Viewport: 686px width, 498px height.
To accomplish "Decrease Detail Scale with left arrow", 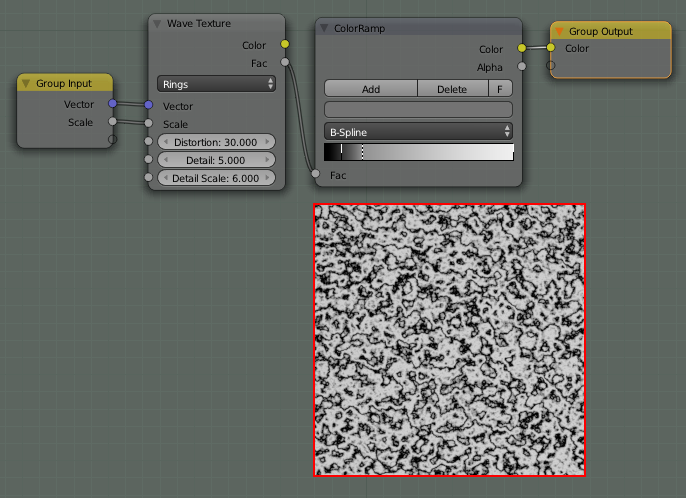I will tap(166, 178).
